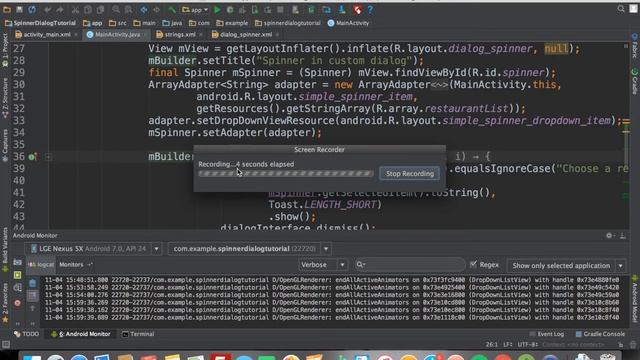640x360 pixels.
Task: Click the navigate Back arrow icon
Action: [144, 9]
